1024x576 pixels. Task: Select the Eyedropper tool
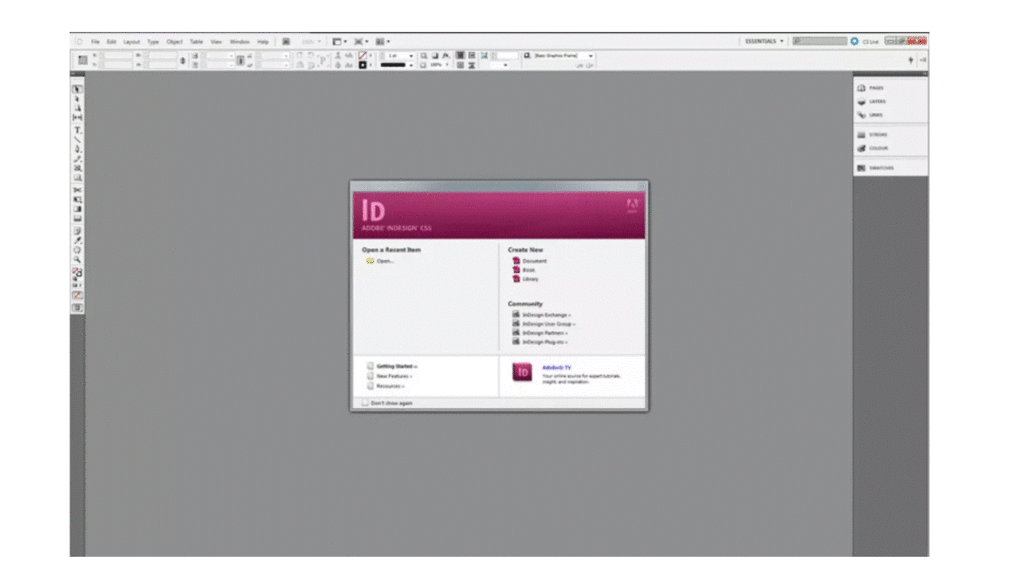click(77, 240)
